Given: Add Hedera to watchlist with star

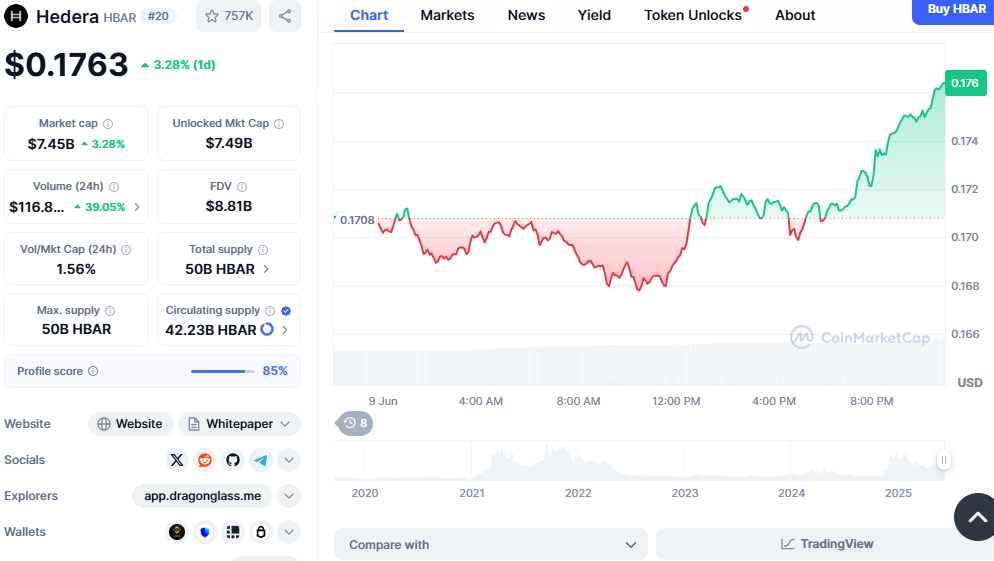Looking at the screenshot, I should click(x=229, y=16).
